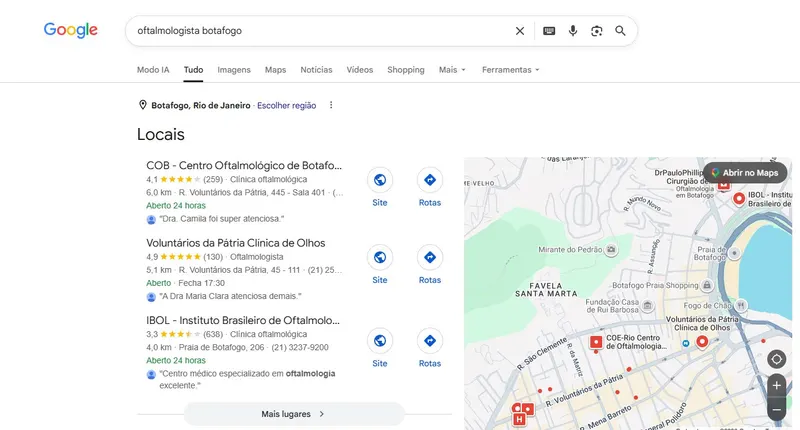Click review "Dra. Camila foi super atenciosa."
The width and height of the screenshot is (800, 430).
221,219
